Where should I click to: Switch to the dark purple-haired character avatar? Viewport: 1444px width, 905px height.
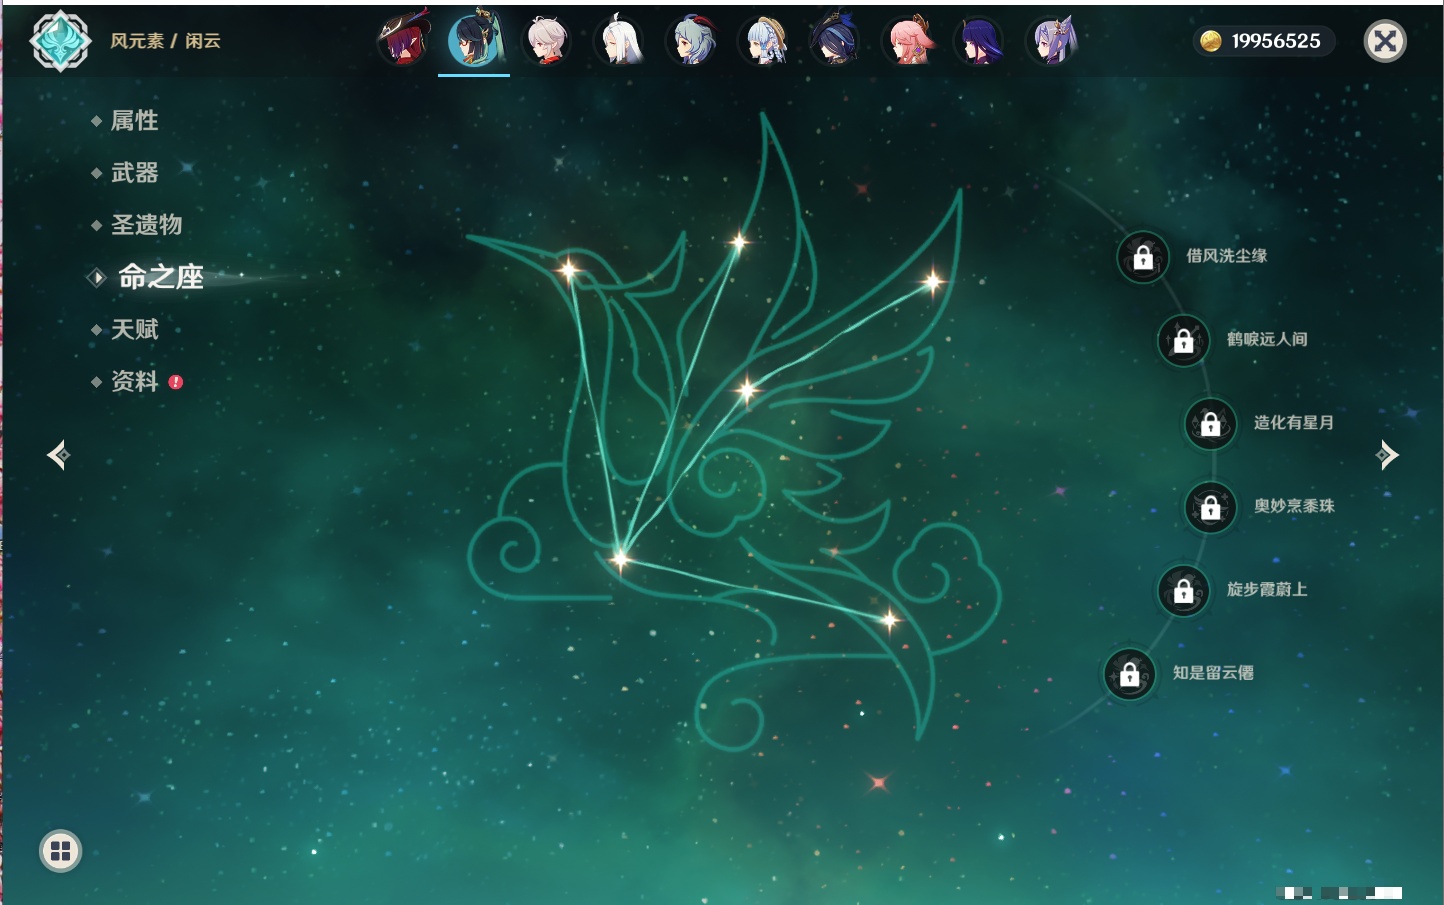pos(980,40)
